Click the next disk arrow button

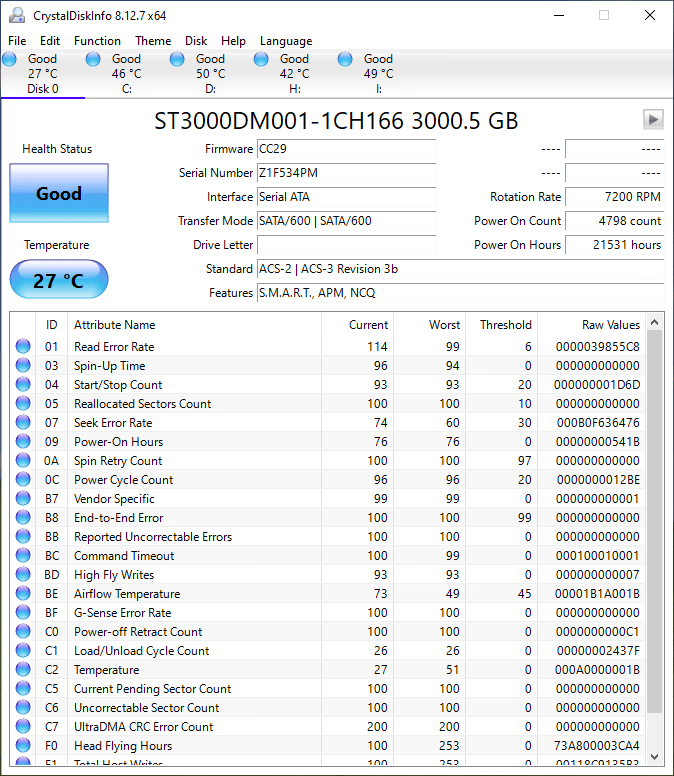[653, 120]
